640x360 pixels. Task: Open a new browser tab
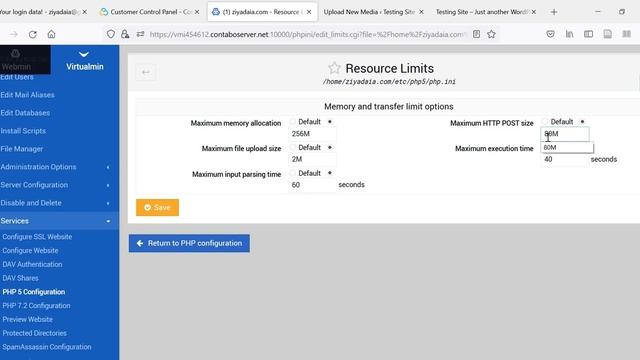pyautogui.click(x=554, y=12)
